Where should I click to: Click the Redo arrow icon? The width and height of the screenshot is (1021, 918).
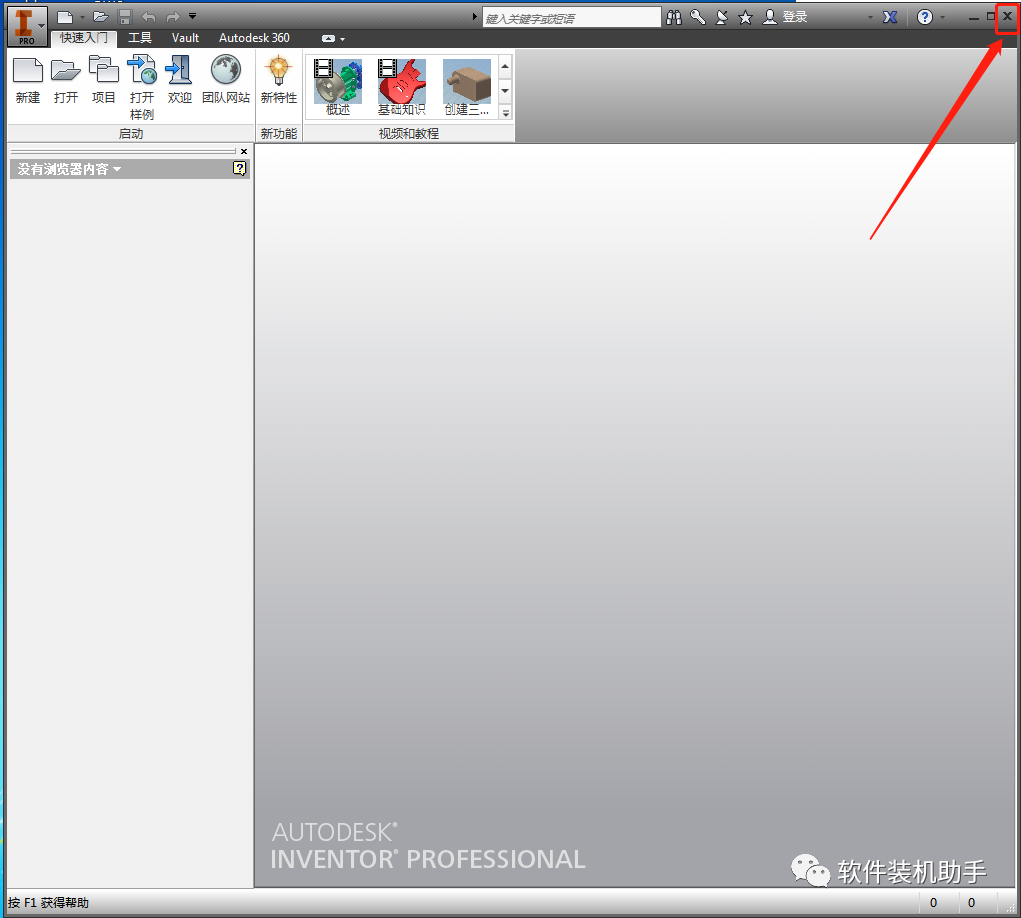(173, 17)
